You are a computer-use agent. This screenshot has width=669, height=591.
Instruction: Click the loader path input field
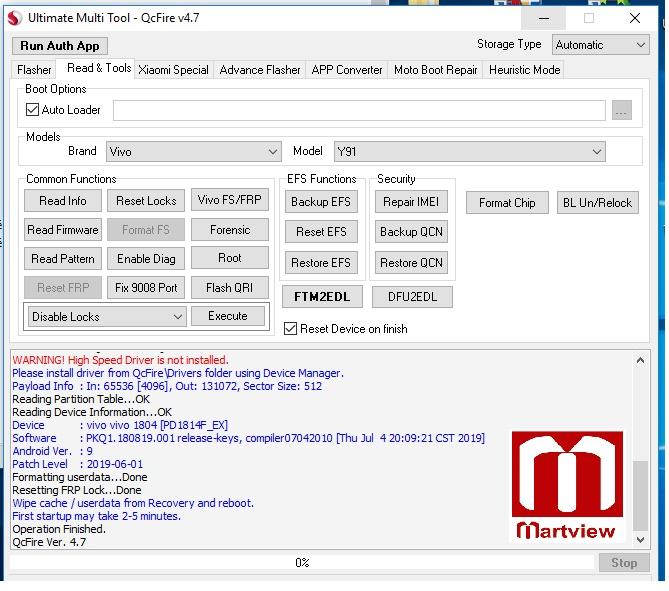[x=359, y=111]
